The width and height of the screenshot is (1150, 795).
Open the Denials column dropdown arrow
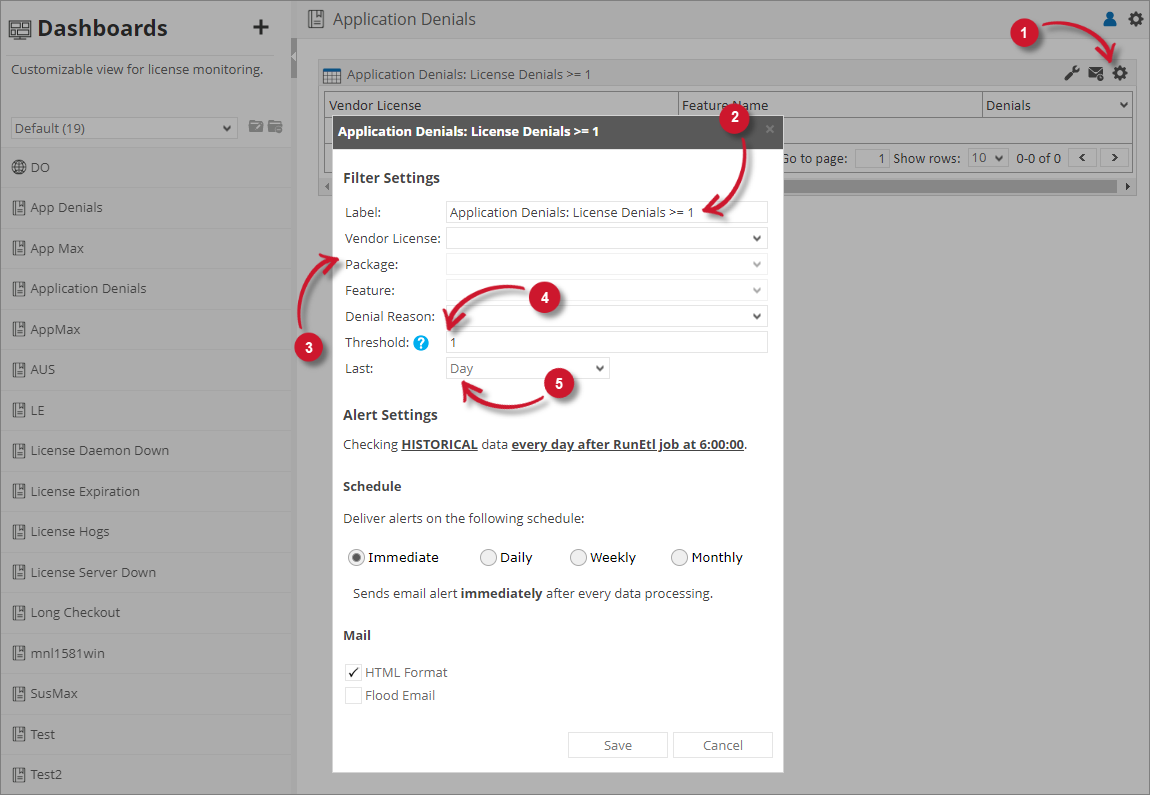[x=1124, y=105]
